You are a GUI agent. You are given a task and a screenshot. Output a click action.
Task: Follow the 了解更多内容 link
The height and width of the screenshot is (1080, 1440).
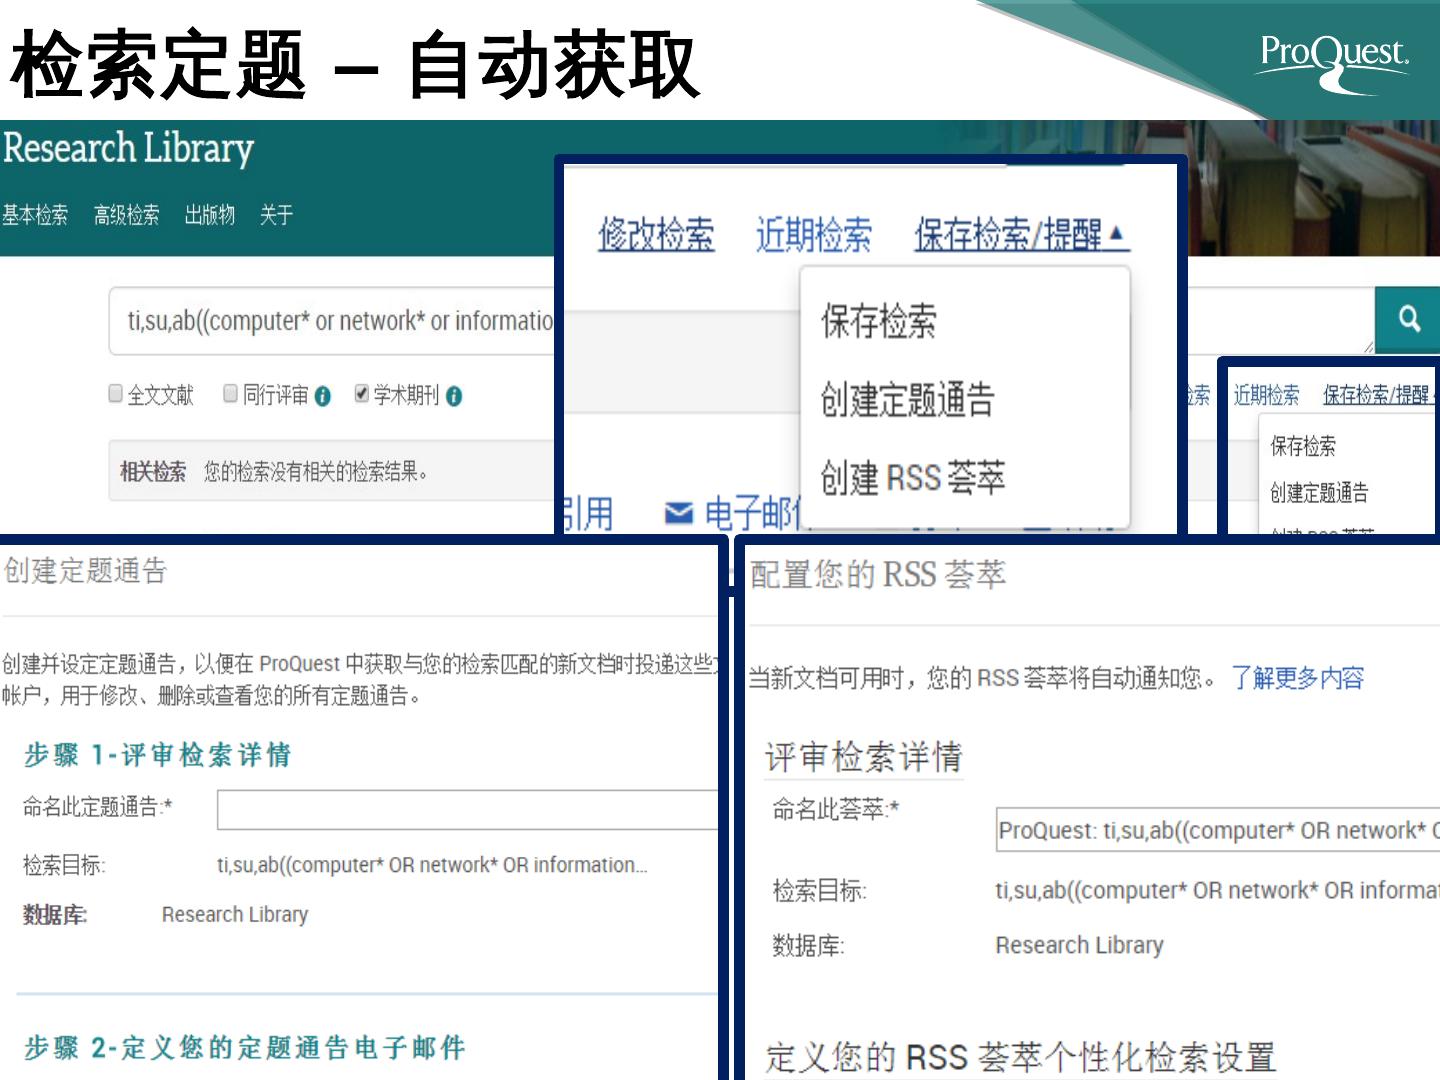coord(1297,678)
